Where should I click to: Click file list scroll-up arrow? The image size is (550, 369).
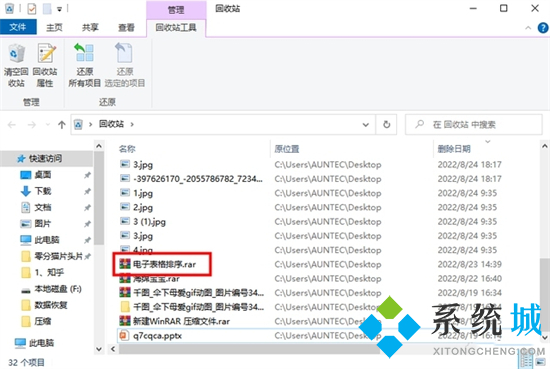click(x=544, y=146)
